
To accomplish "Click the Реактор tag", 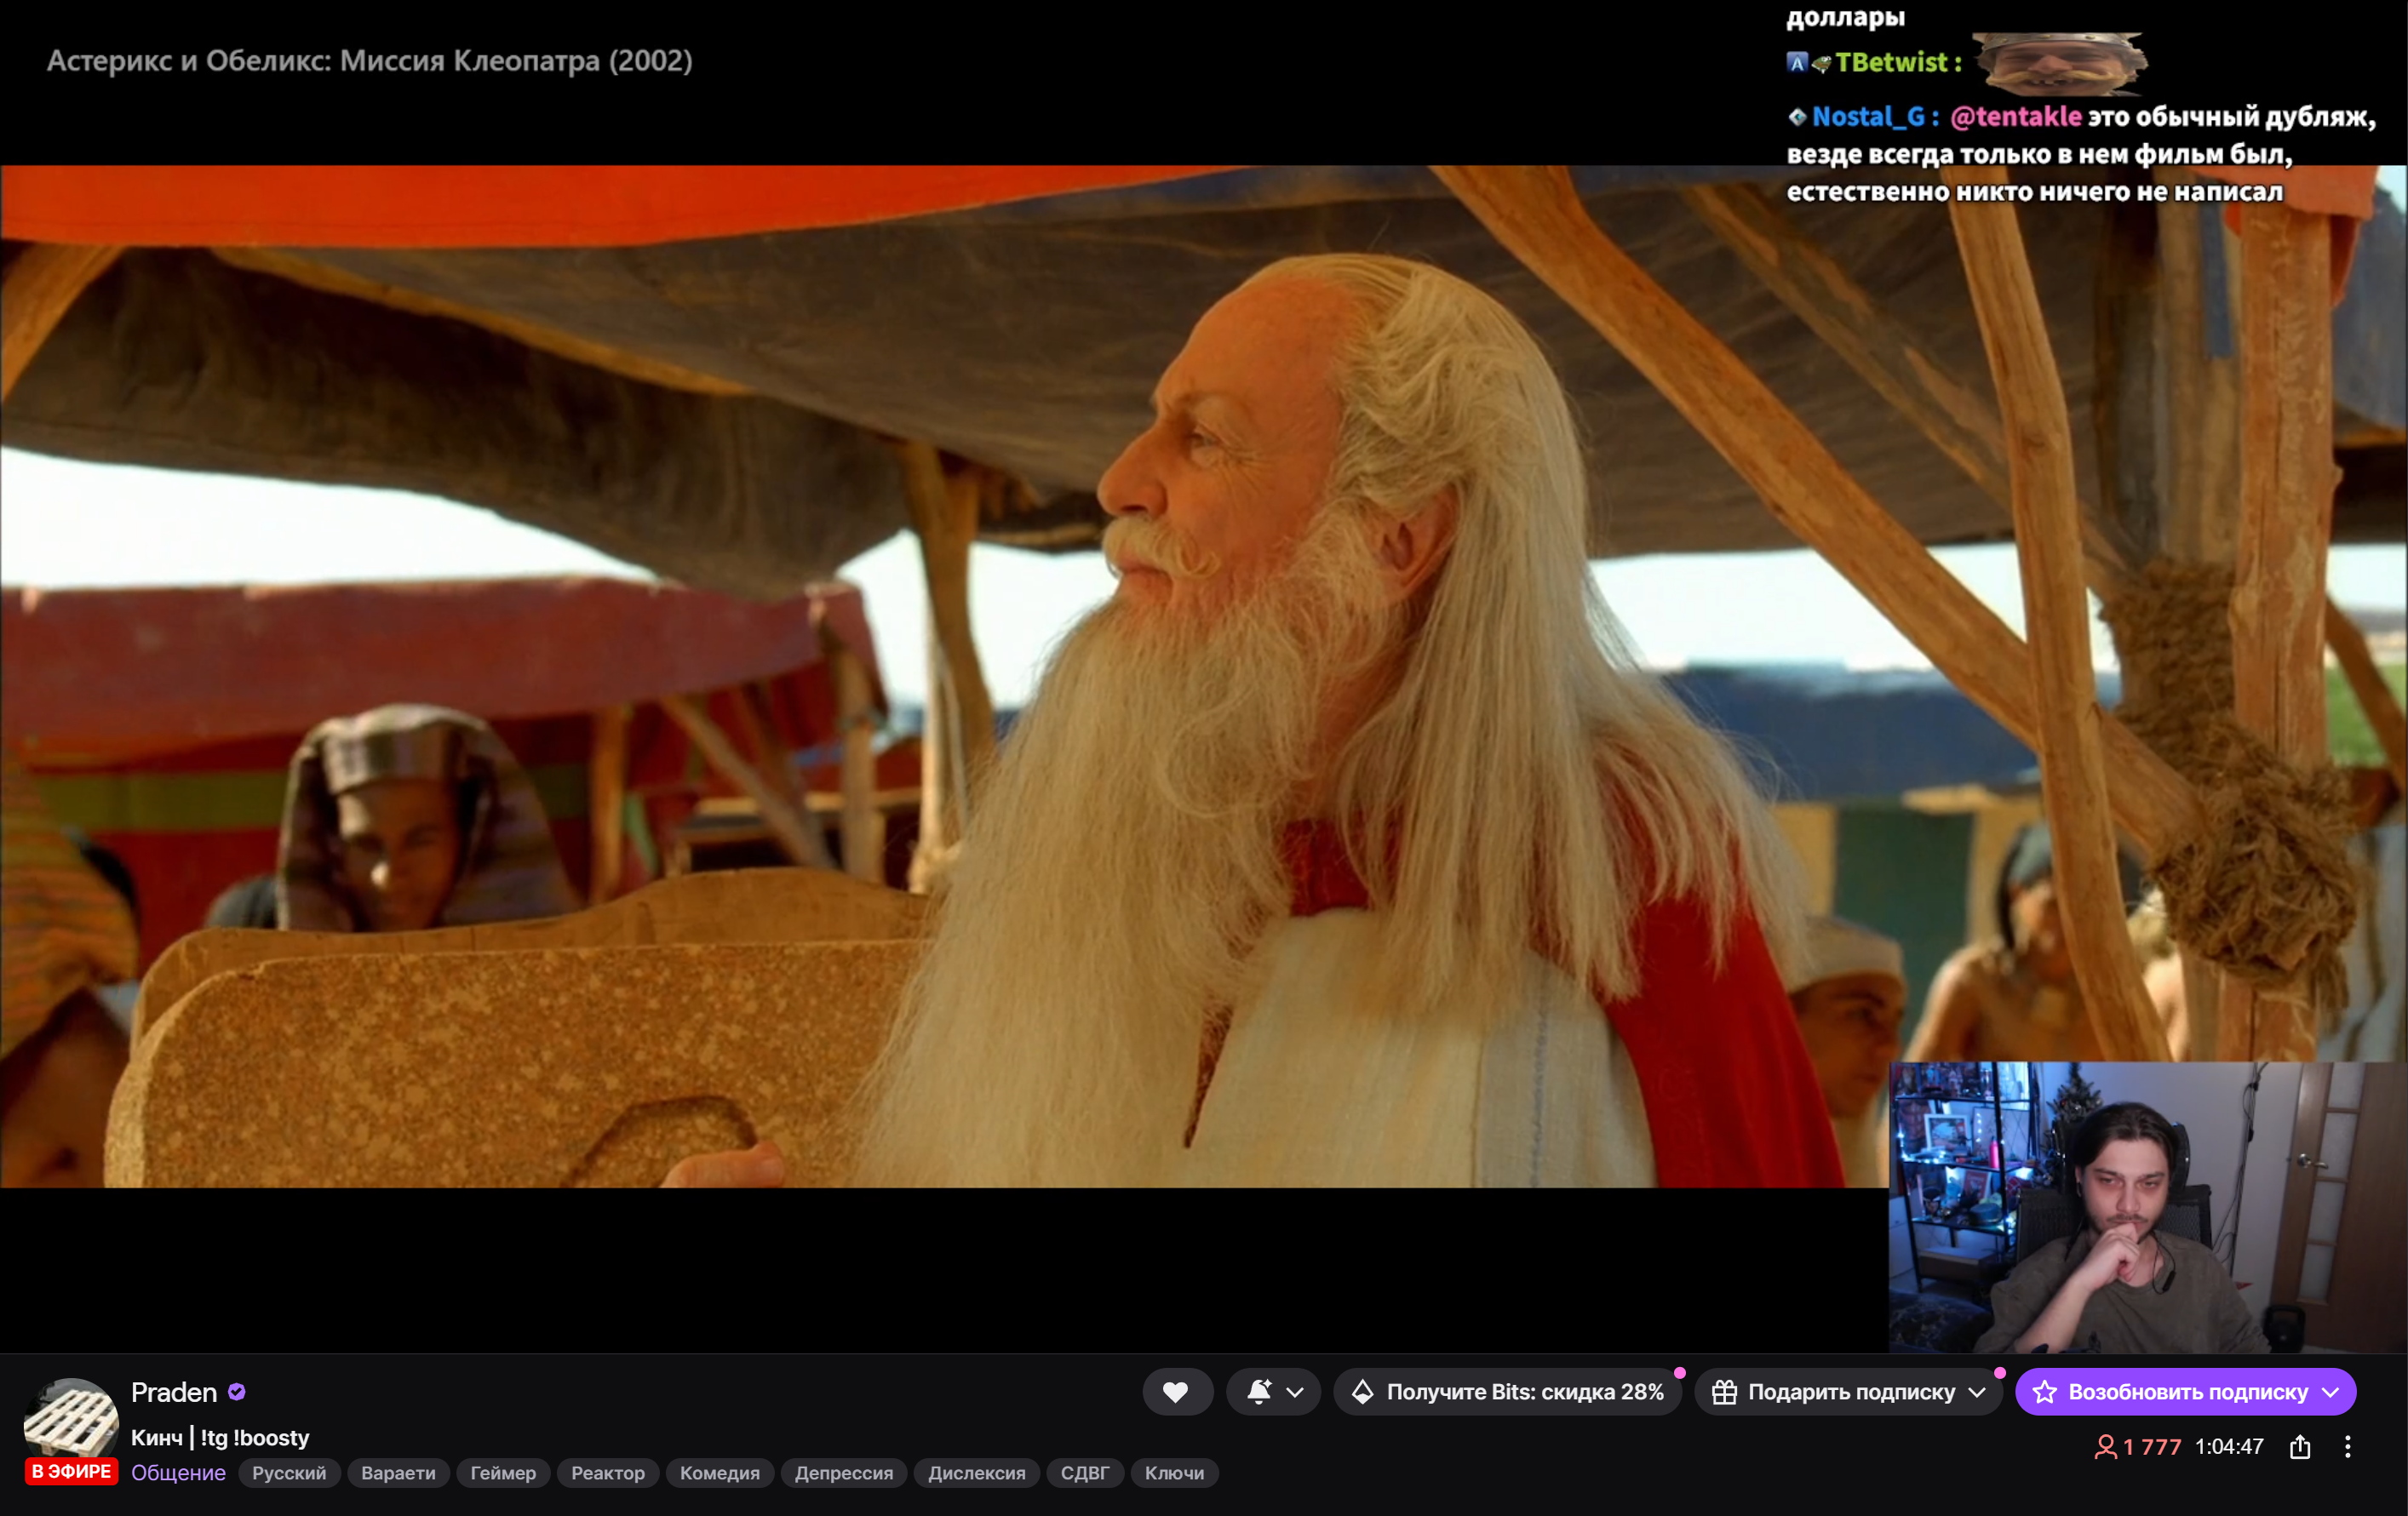I will click(607, 1473).
